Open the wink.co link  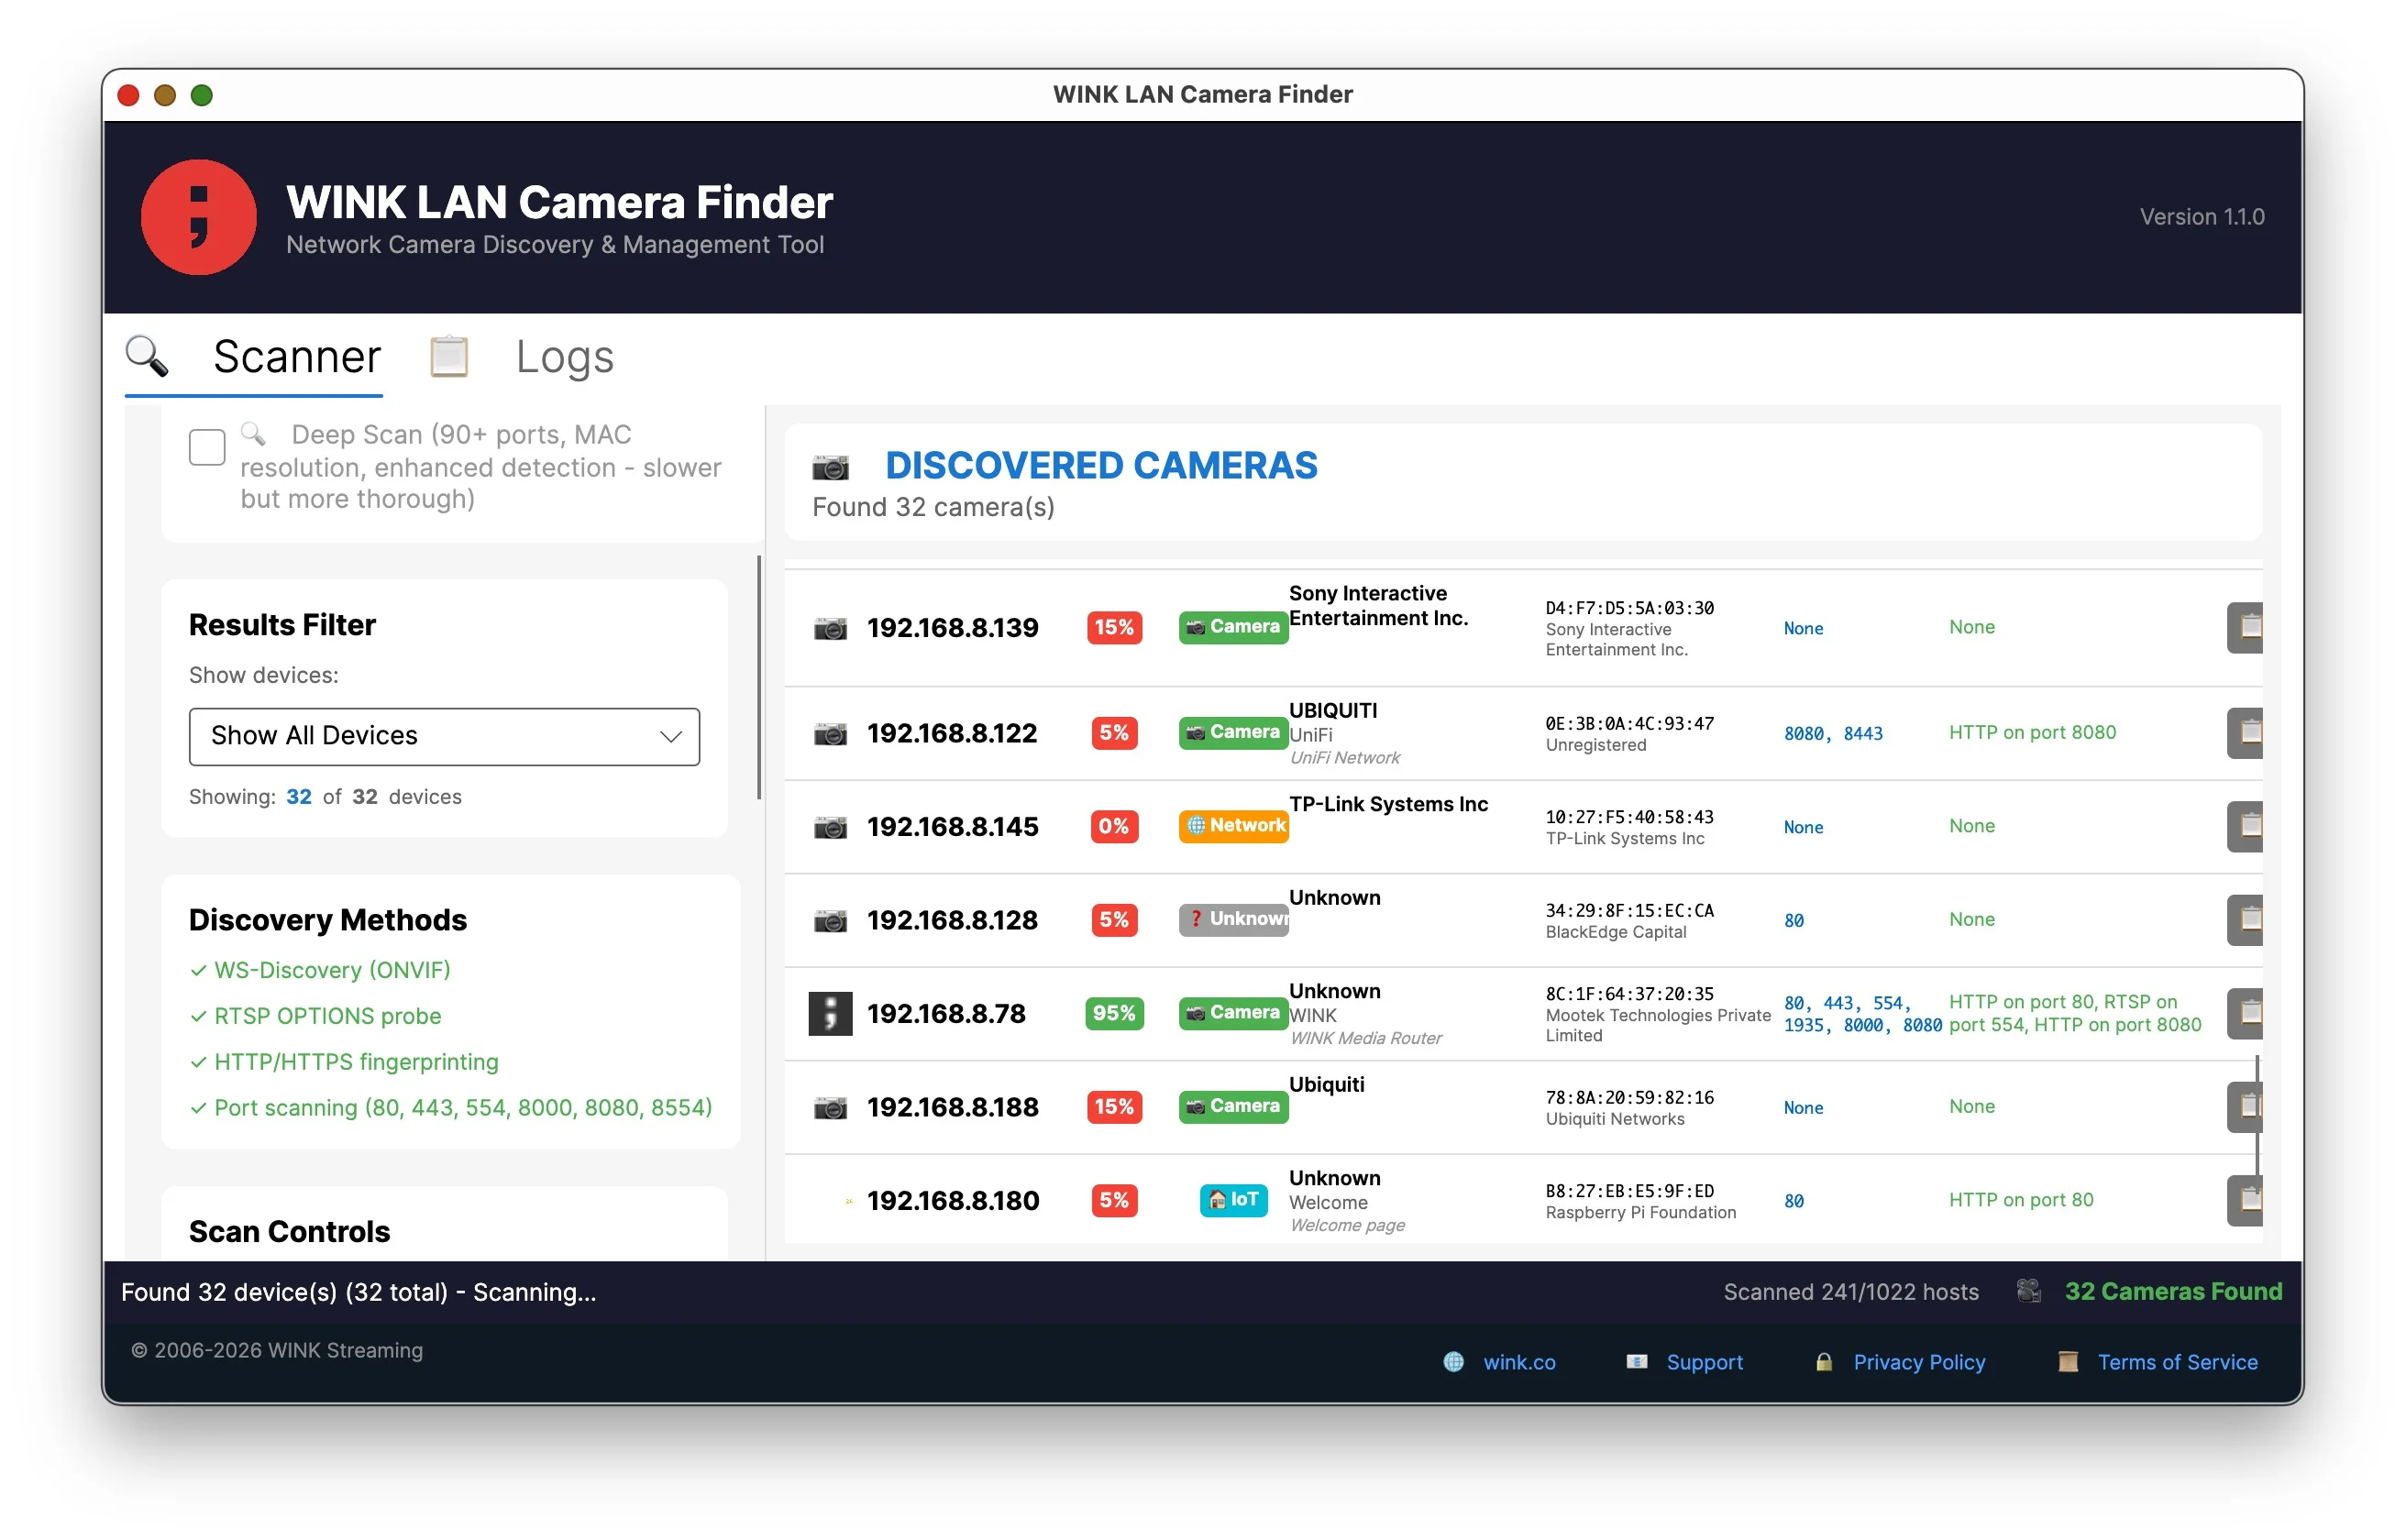coord(1518,1362)
